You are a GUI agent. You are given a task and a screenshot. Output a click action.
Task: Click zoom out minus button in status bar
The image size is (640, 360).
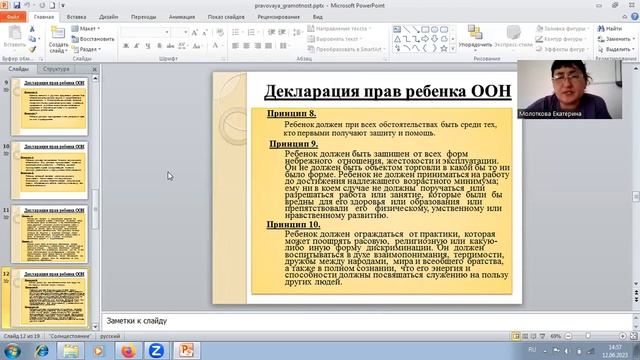coord(568,336)
